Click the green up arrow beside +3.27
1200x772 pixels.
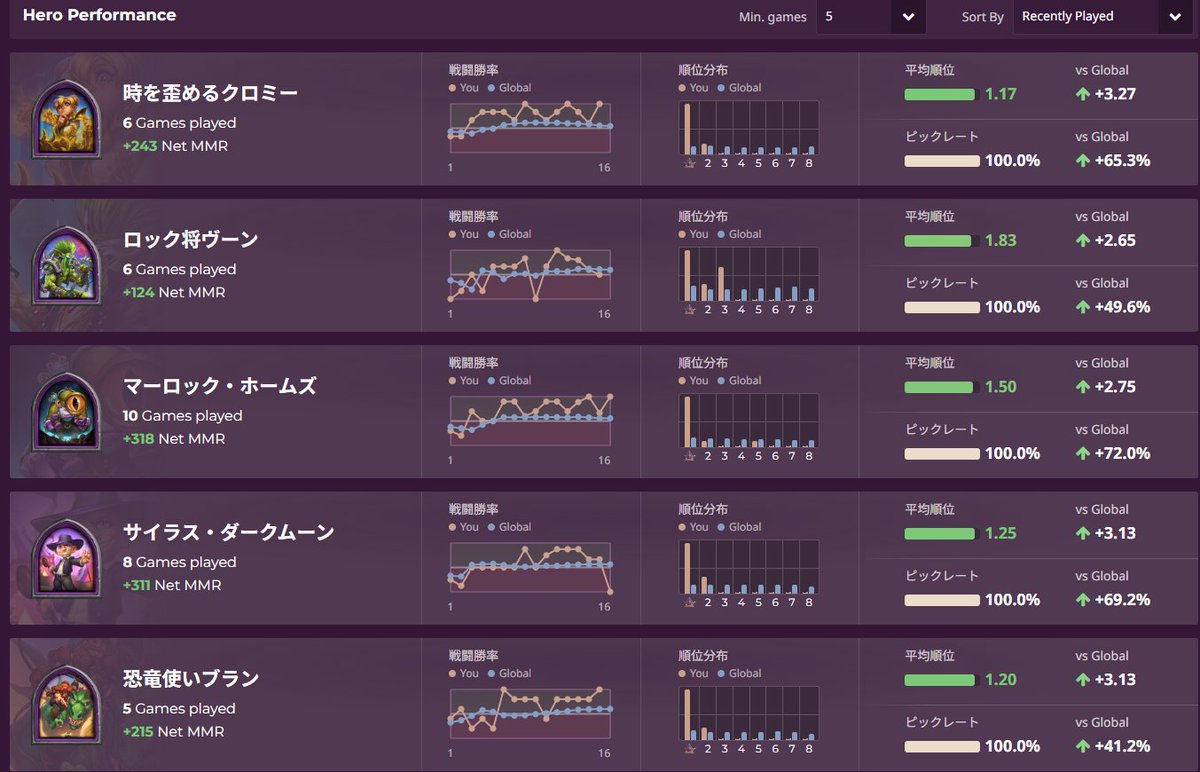[1083, 94]
